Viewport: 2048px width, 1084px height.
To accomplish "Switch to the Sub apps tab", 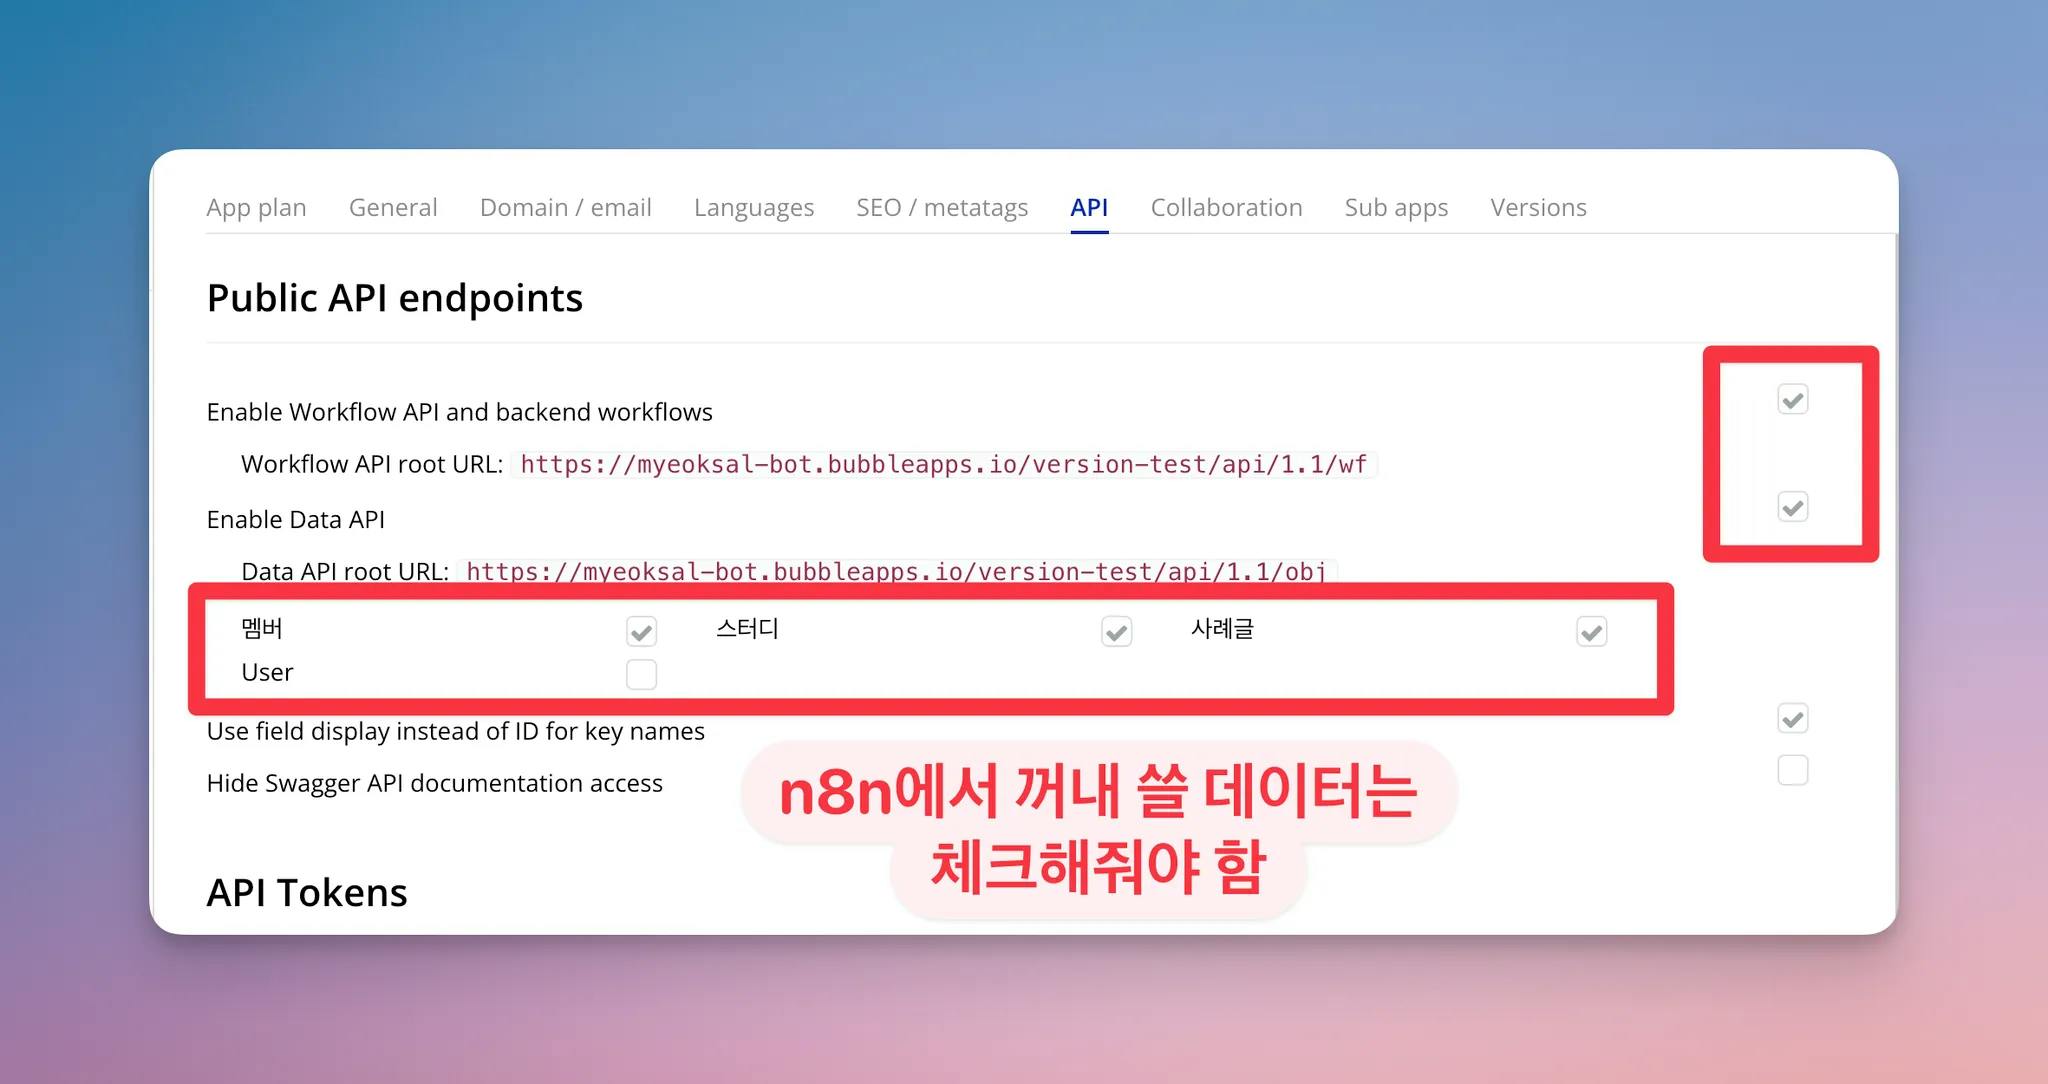I will pyautogui.click(x=1396, y=207).
